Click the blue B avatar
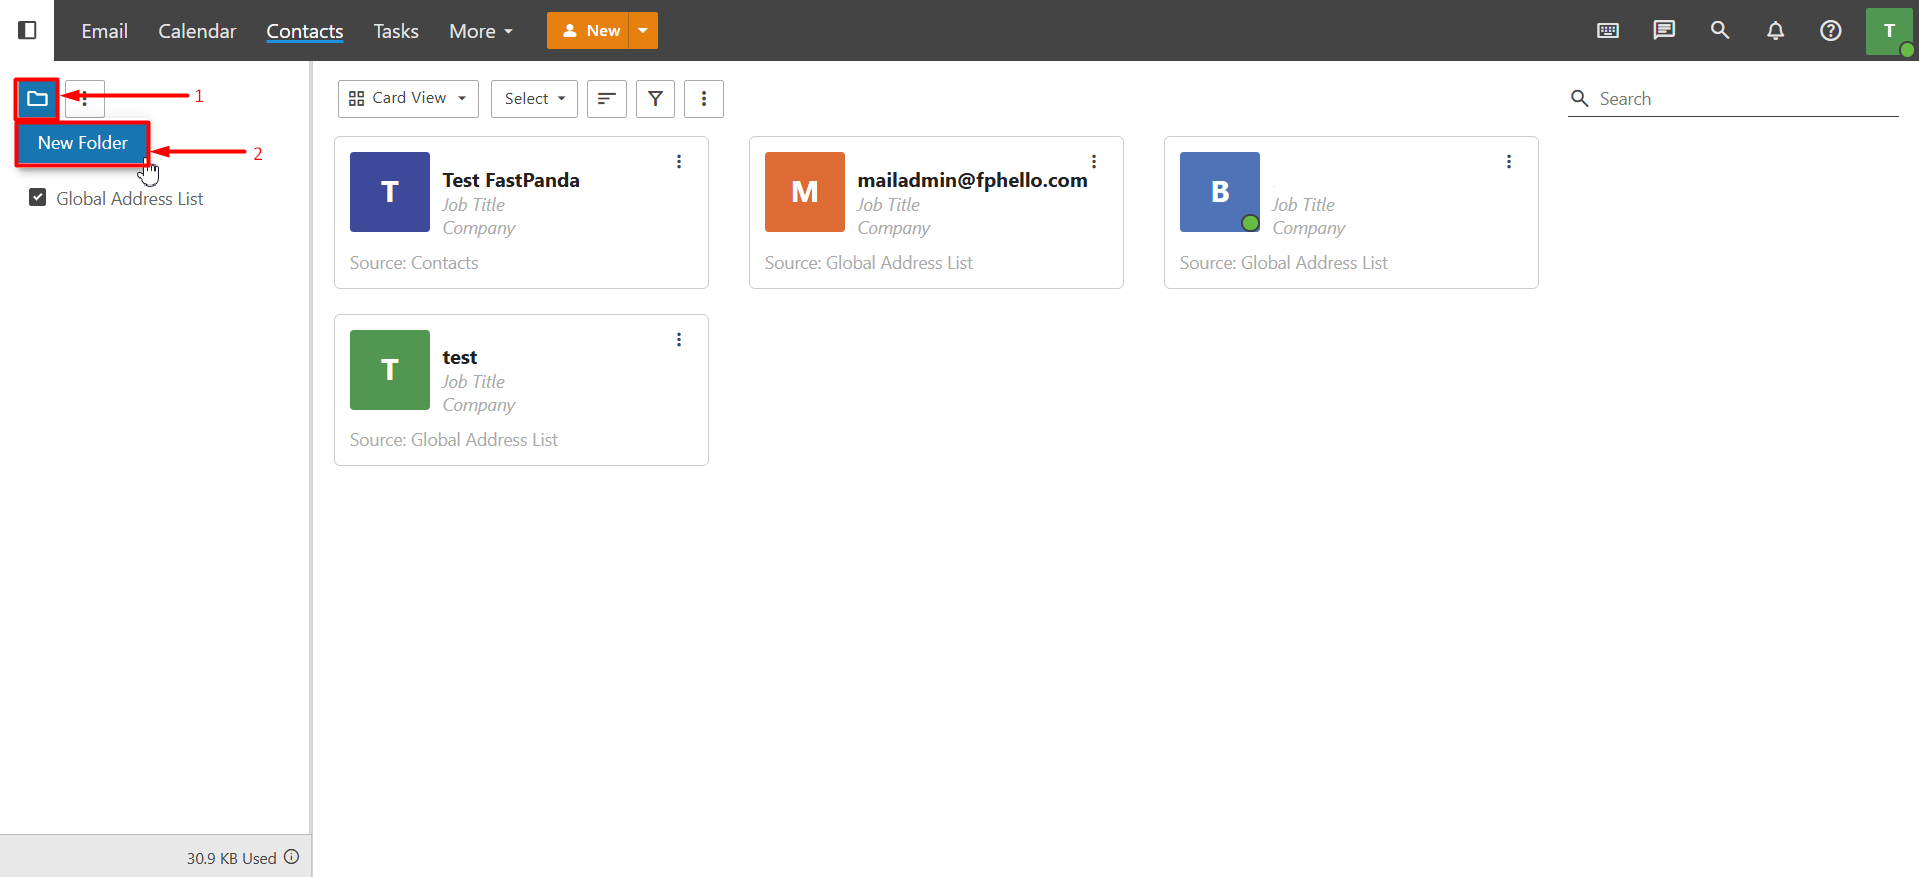The width and height of the screenshot is (1919, 877). point(1220,192)
